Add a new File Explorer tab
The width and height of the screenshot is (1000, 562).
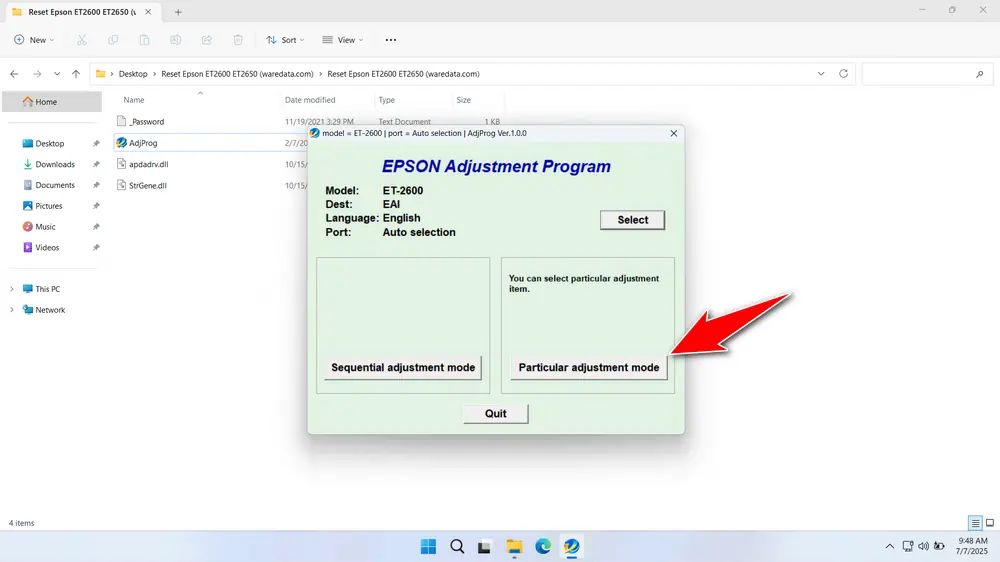(178, 12)
